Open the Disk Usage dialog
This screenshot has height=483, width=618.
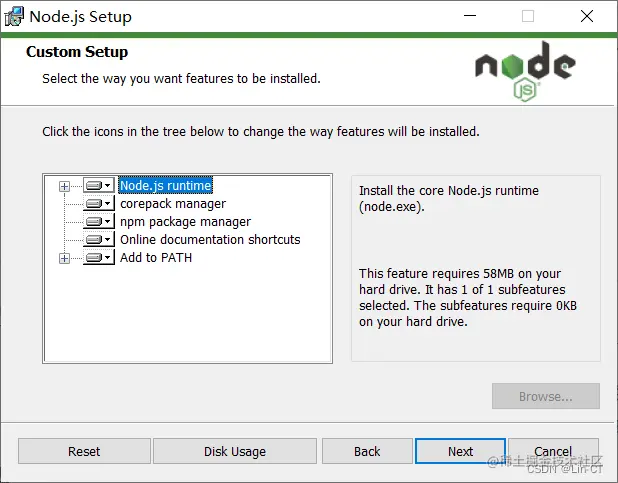(x=235, y=451)
